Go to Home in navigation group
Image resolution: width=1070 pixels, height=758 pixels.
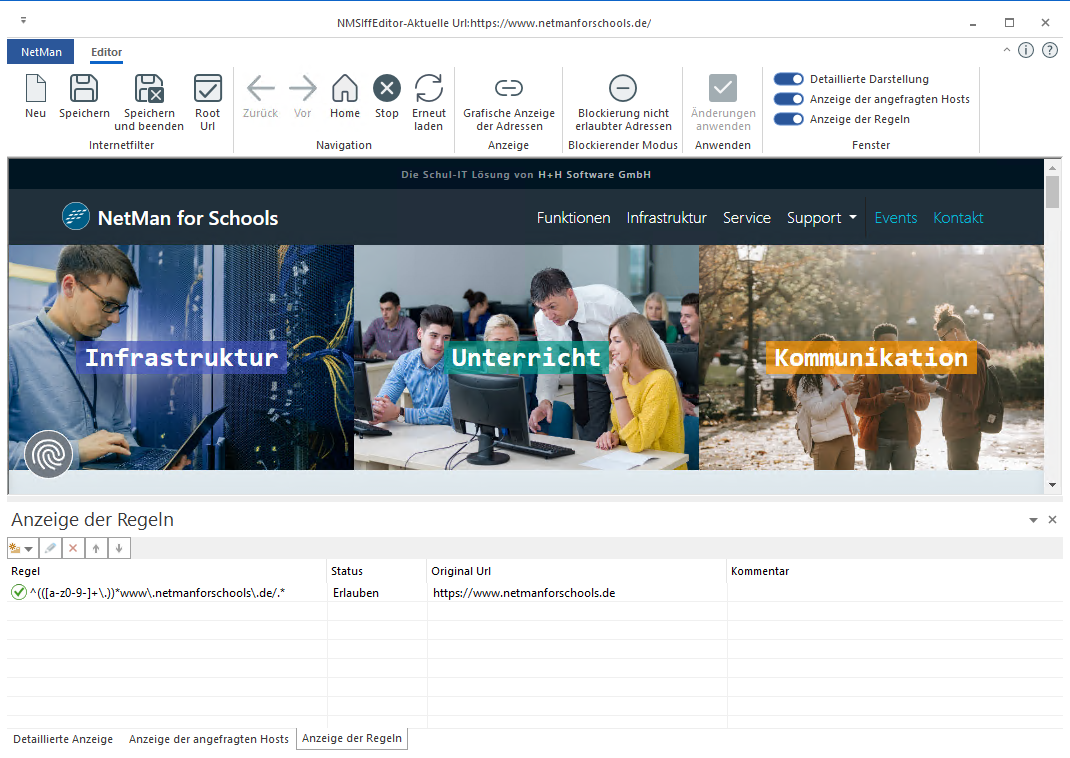click(x=345, y=89)
